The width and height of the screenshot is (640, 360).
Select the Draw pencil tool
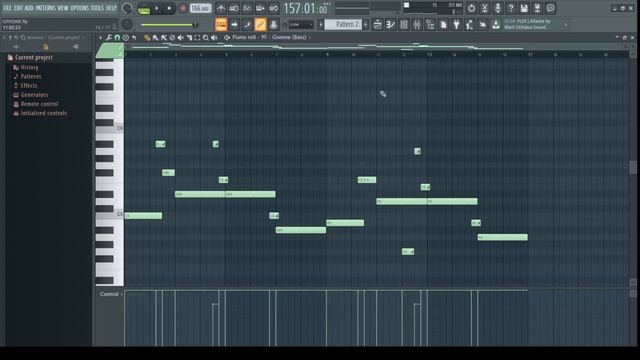tap(147, 38)
